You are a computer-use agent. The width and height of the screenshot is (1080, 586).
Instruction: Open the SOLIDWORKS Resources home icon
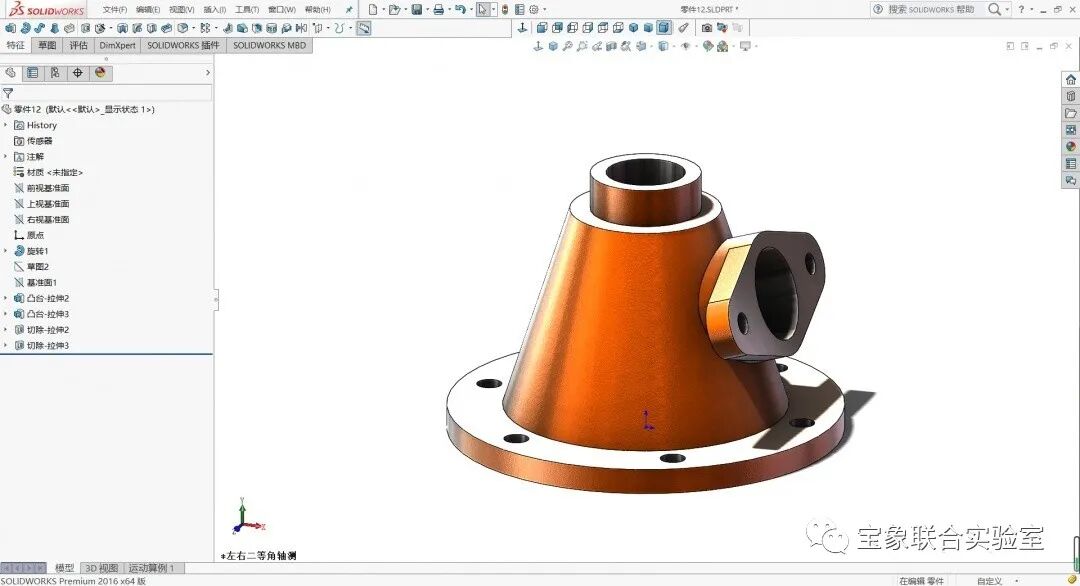click(1070, 79)
